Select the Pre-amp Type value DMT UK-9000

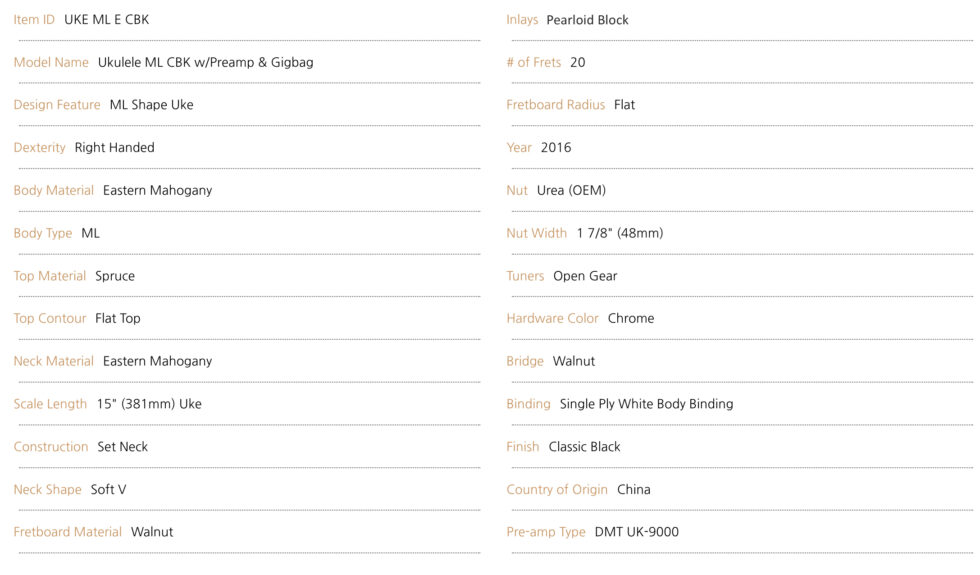coord(637,532)
